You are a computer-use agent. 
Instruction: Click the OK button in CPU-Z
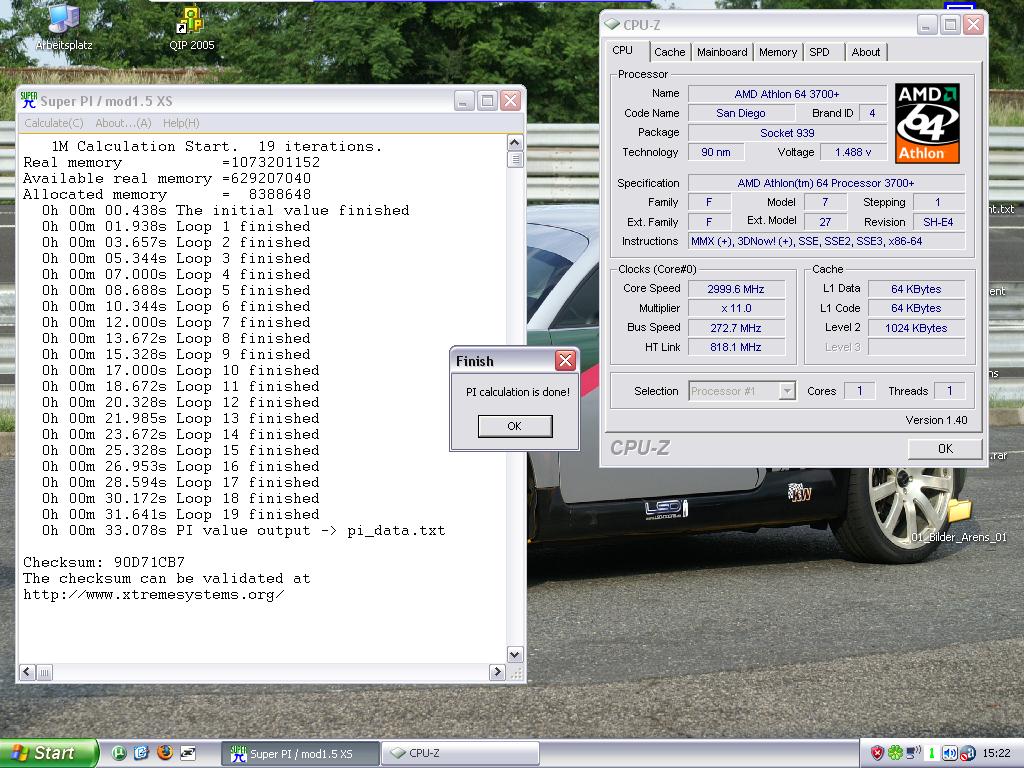click(x=945, y=449)
